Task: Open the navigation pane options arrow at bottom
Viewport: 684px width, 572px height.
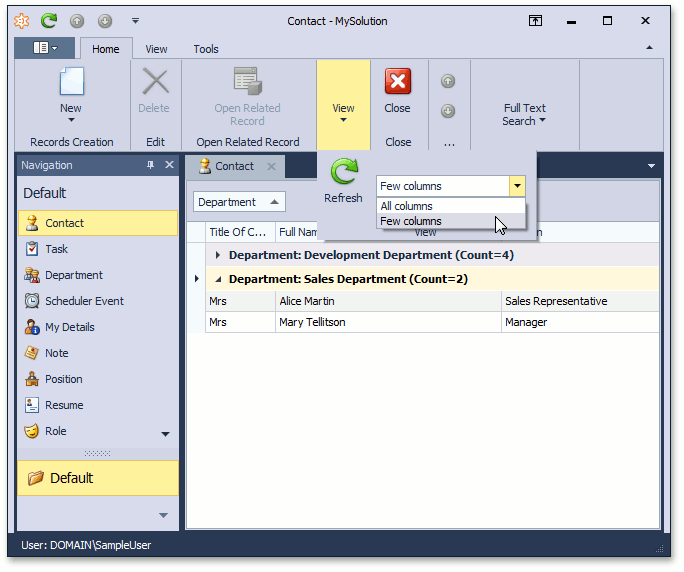Action: click(x=164, y=515)
